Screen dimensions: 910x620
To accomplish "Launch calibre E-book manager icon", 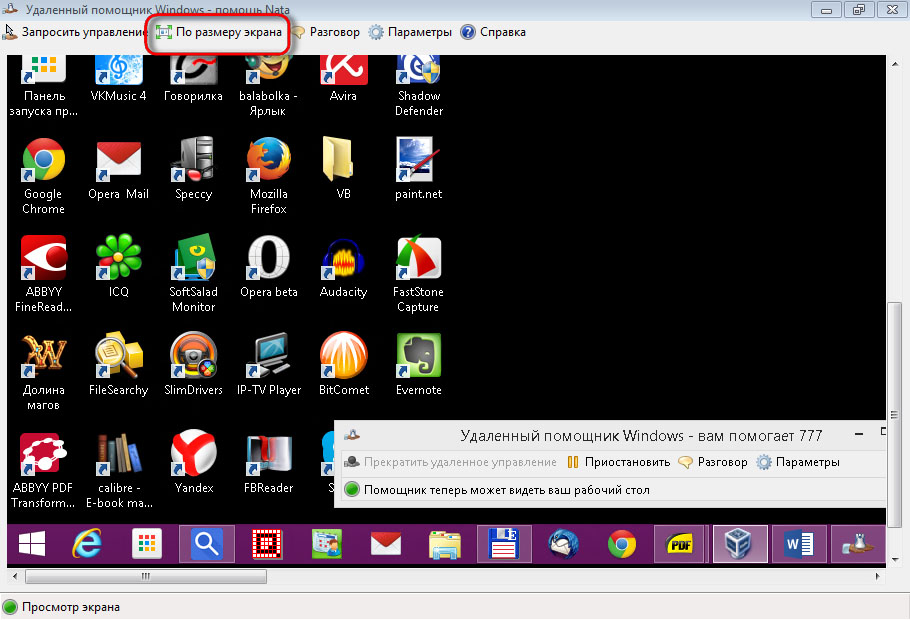I will point(119,470).
